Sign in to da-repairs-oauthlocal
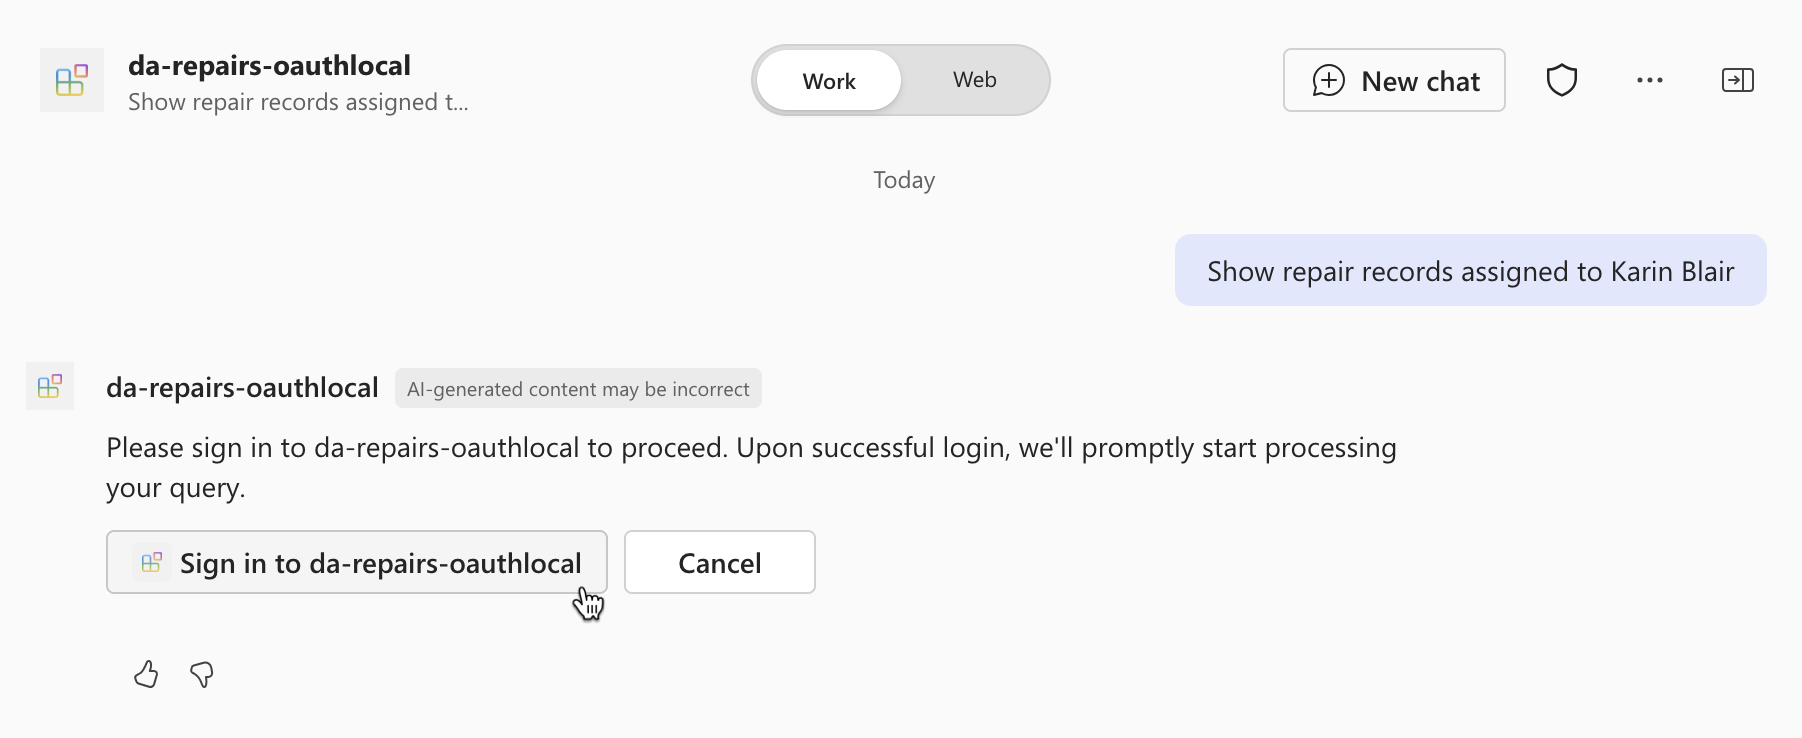 (357, 562)
